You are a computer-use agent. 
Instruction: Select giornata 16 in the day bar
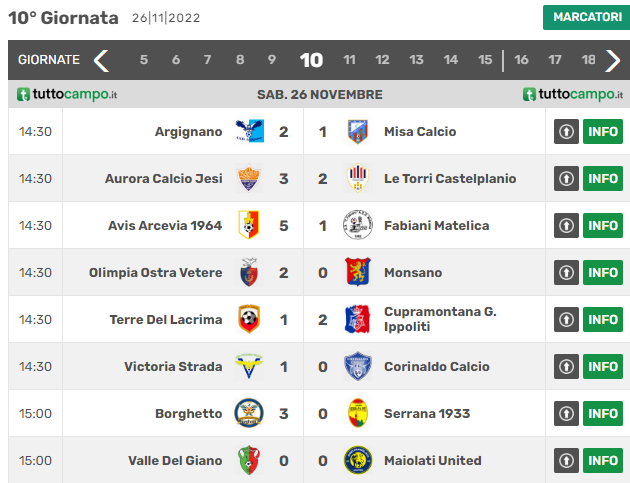point(521,60)
